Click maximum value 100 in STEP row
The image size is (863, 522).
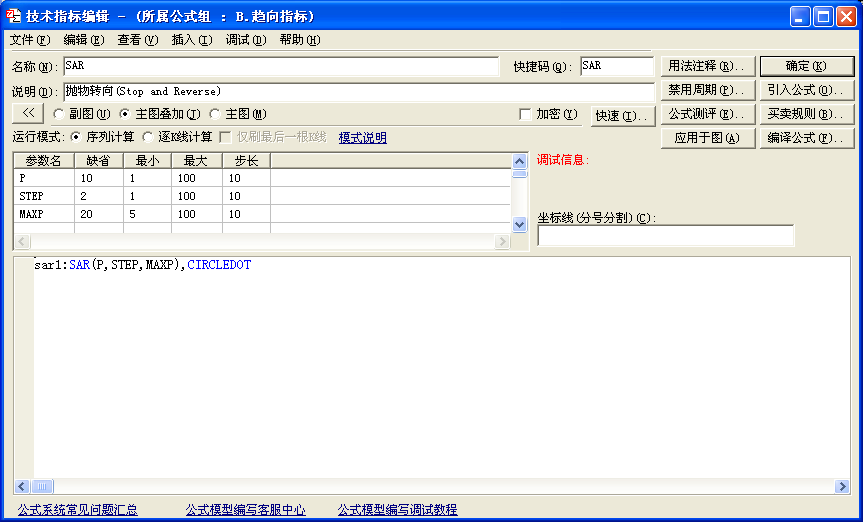pos(197,196)
